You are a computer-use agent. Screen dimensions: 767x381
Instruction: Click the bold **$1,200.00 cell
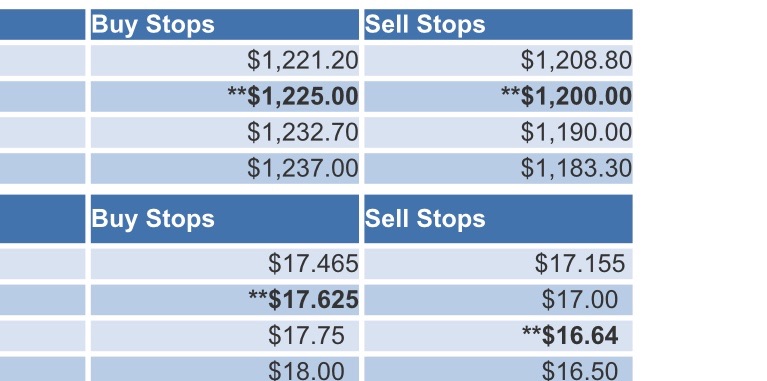pos(498,96)
